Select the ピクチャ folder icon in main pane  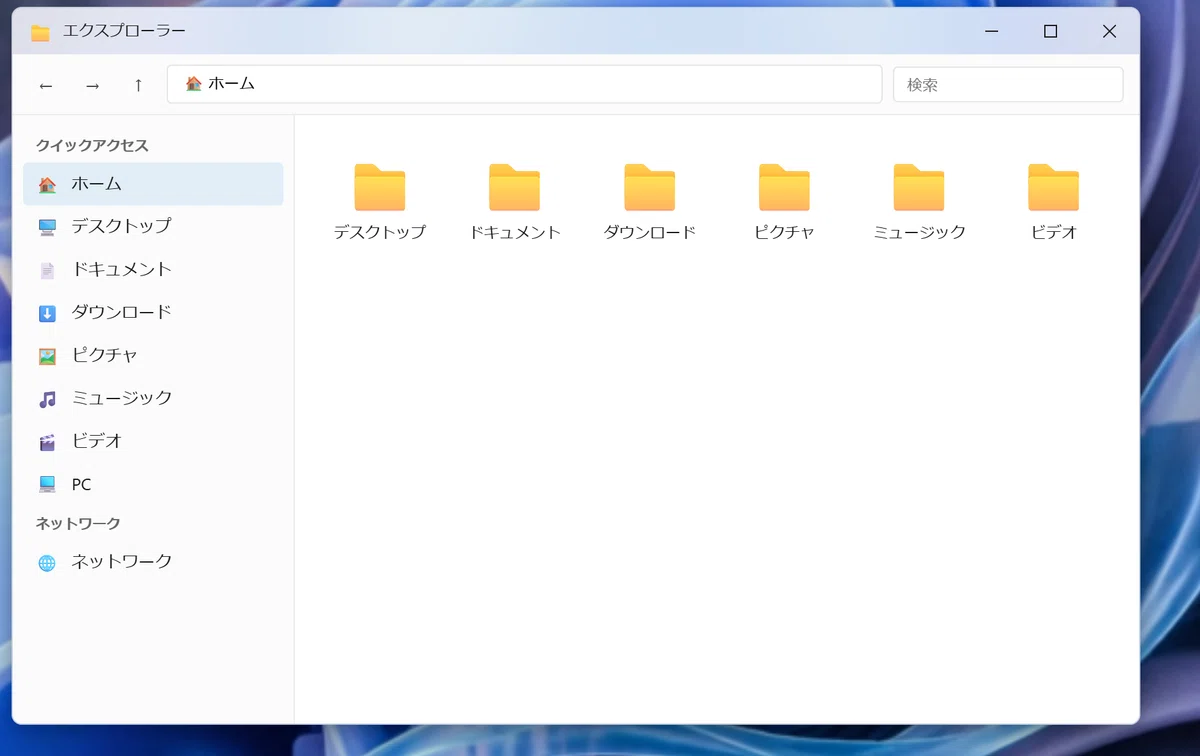(784, 187)
